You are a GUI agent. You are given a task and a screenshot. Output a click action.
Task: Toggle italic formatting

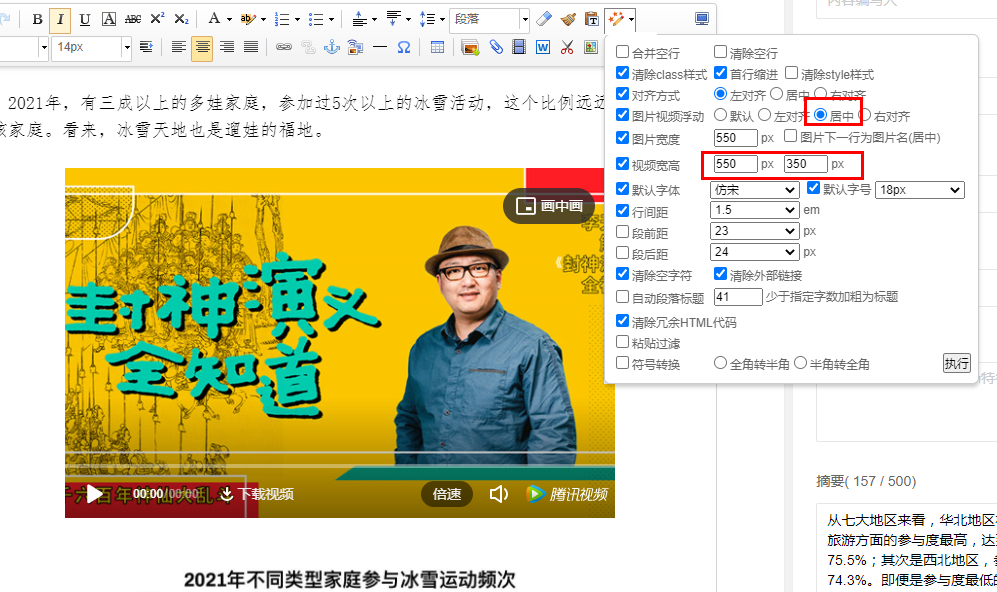pyautogui.click(x=60, y=19)
